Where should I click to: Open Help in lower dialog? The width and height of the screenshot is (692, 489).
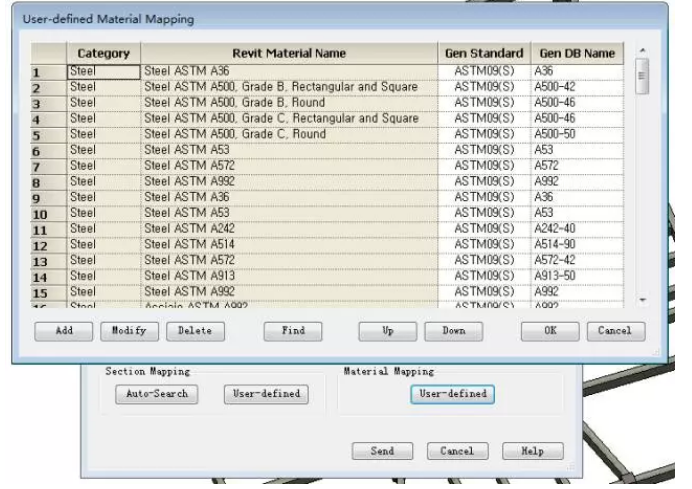[532, 451]
